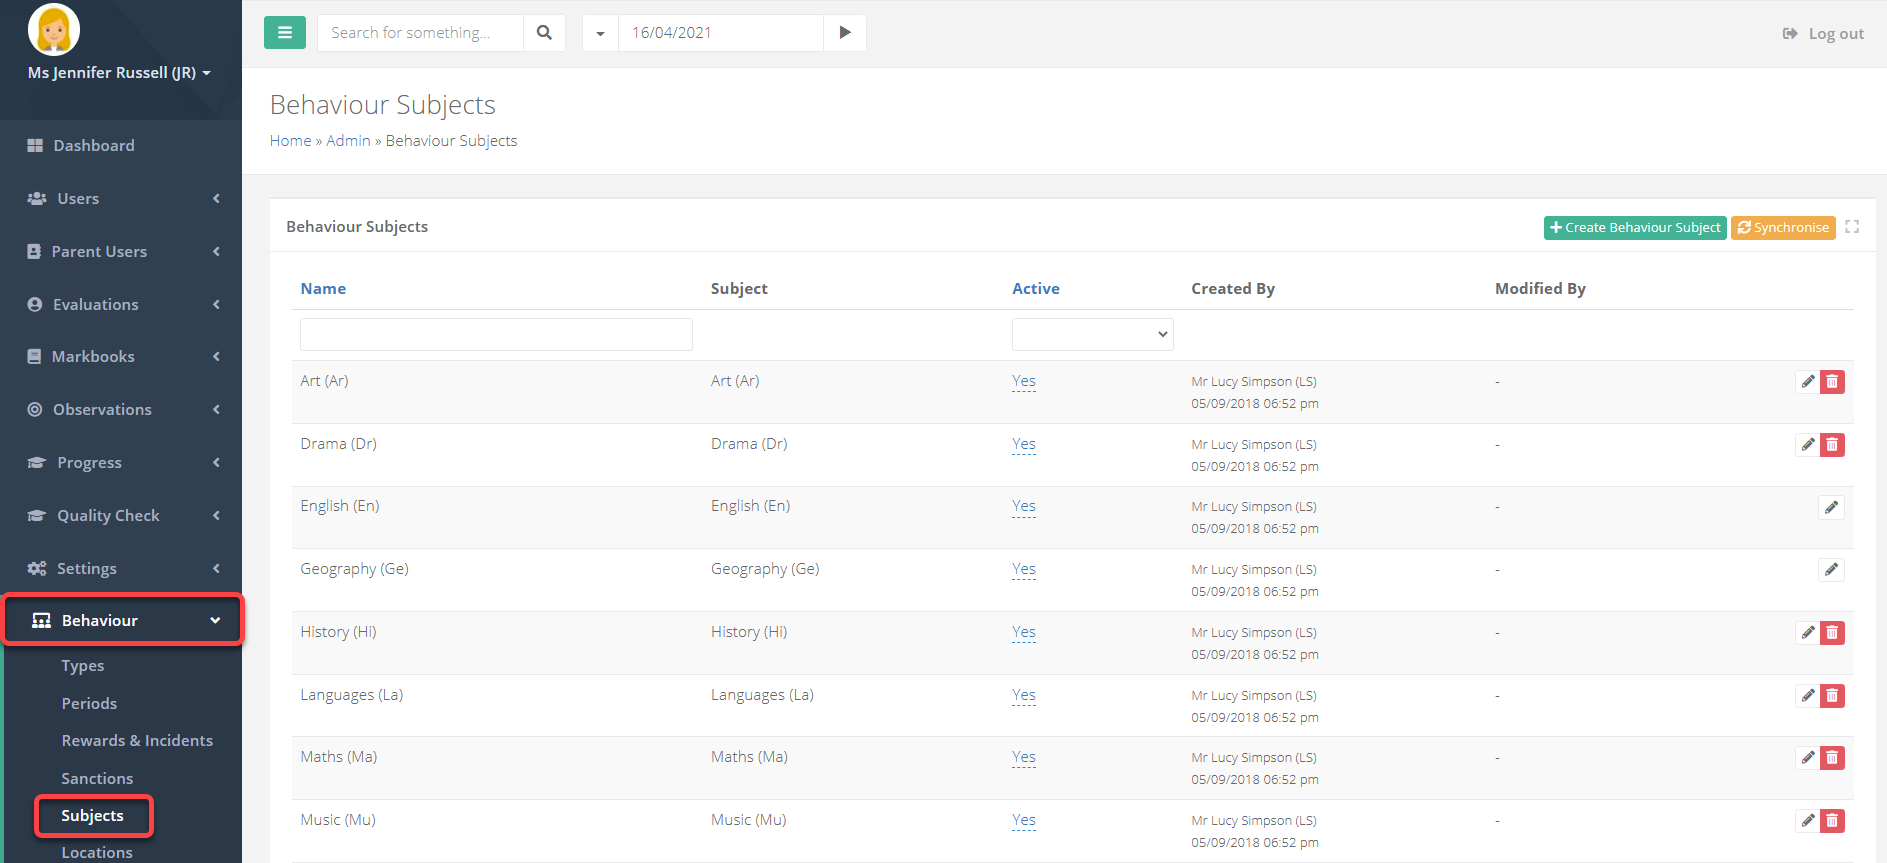This screenshot has width=1887, height=863.
Task: Toggle Active Yes for English (En)
Action: pyautogui.click(x=1024, y=506)
